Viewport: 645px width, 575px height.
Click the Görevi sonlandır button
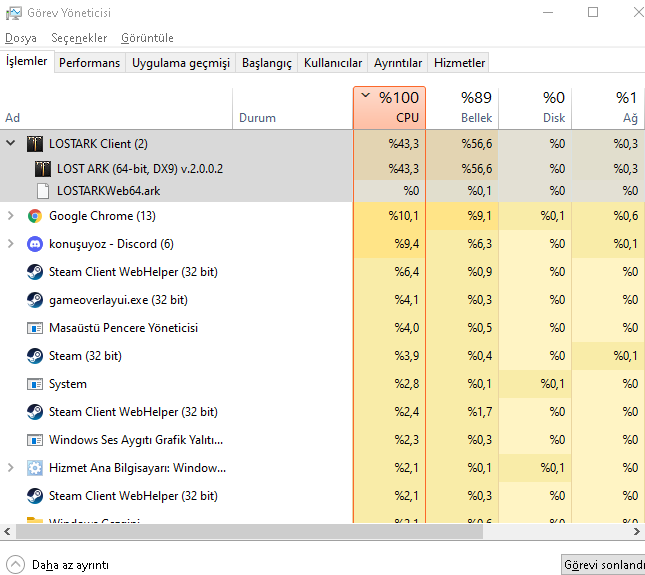(x=603, y=565)
